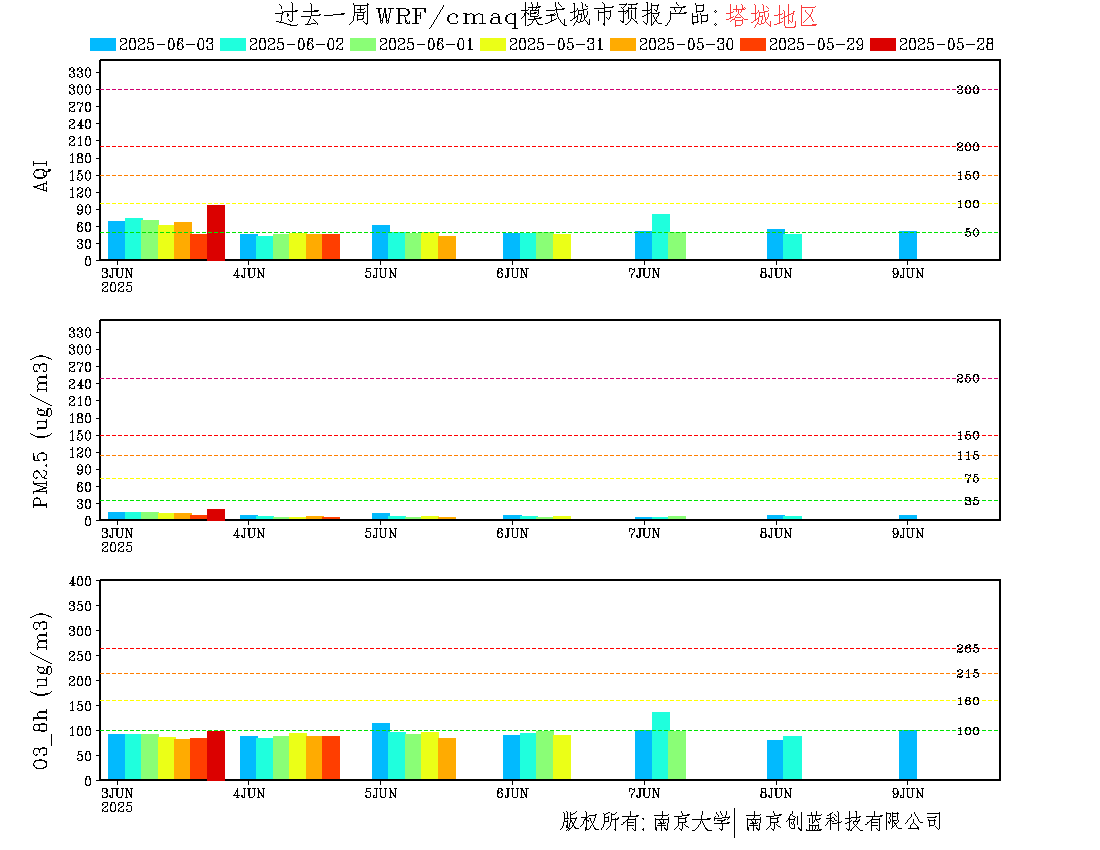Click the orange 5JUN bar in O3_8h chart
The height and width of the screenshot is (850, 1100).
[447, 759]
